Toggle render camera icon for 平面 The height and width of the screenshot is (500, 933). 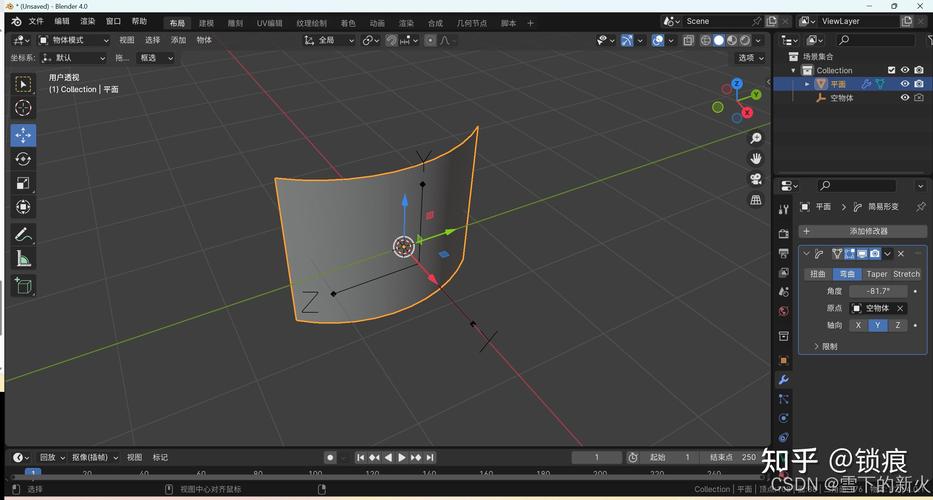point(919,84)
